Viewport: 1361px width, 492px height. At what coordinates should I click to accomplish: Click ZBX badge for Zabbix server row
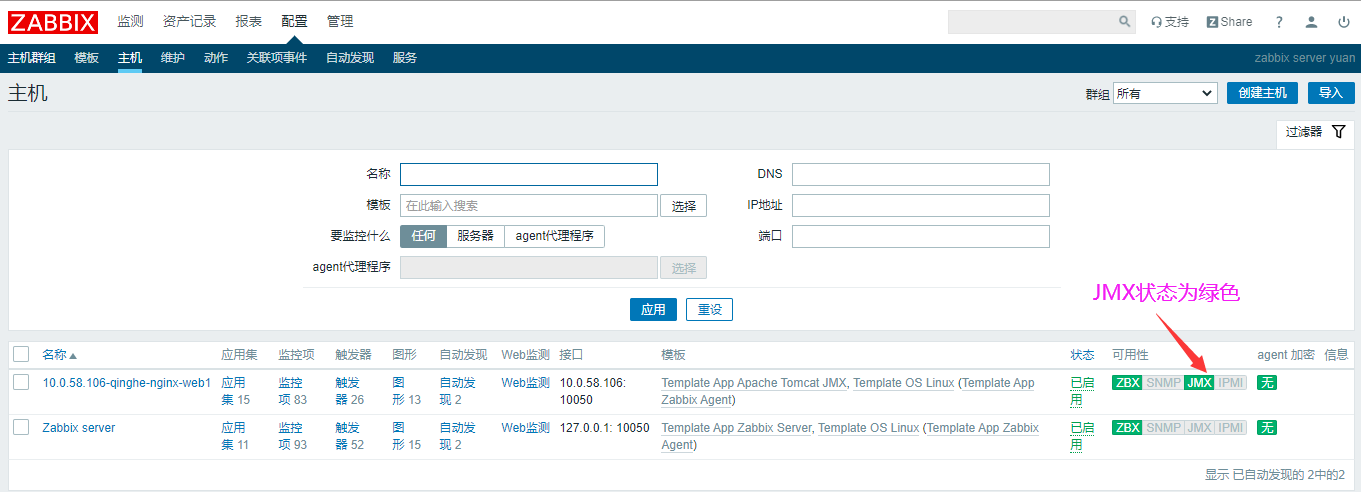click(1127, 428)
